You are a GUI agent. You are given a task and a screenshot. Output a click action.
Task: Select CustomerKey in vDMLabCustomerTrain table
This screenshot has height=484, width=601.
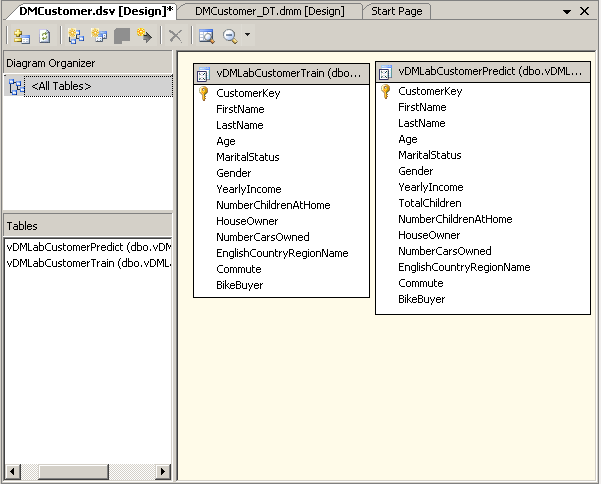pyautogui.click(x=248, y=93)
